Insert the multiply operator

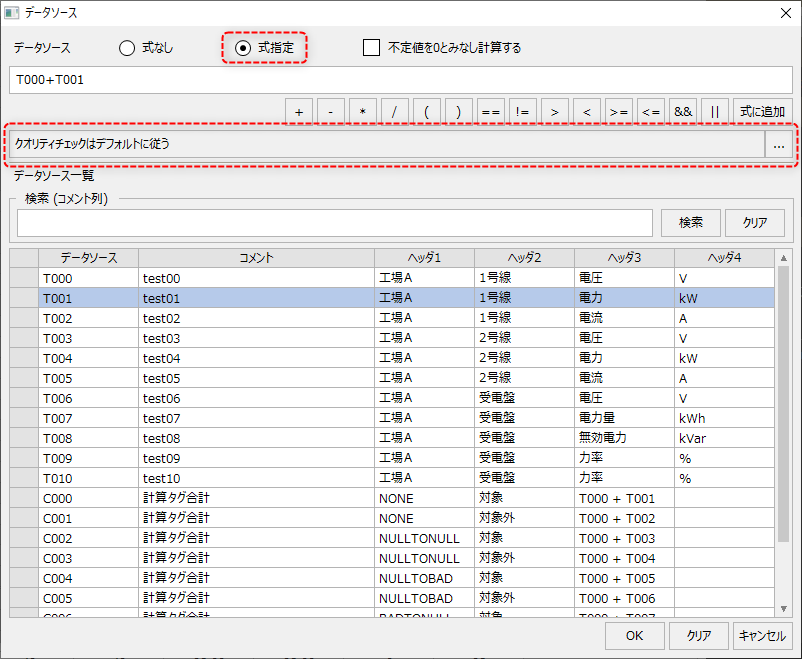point(363,112)
